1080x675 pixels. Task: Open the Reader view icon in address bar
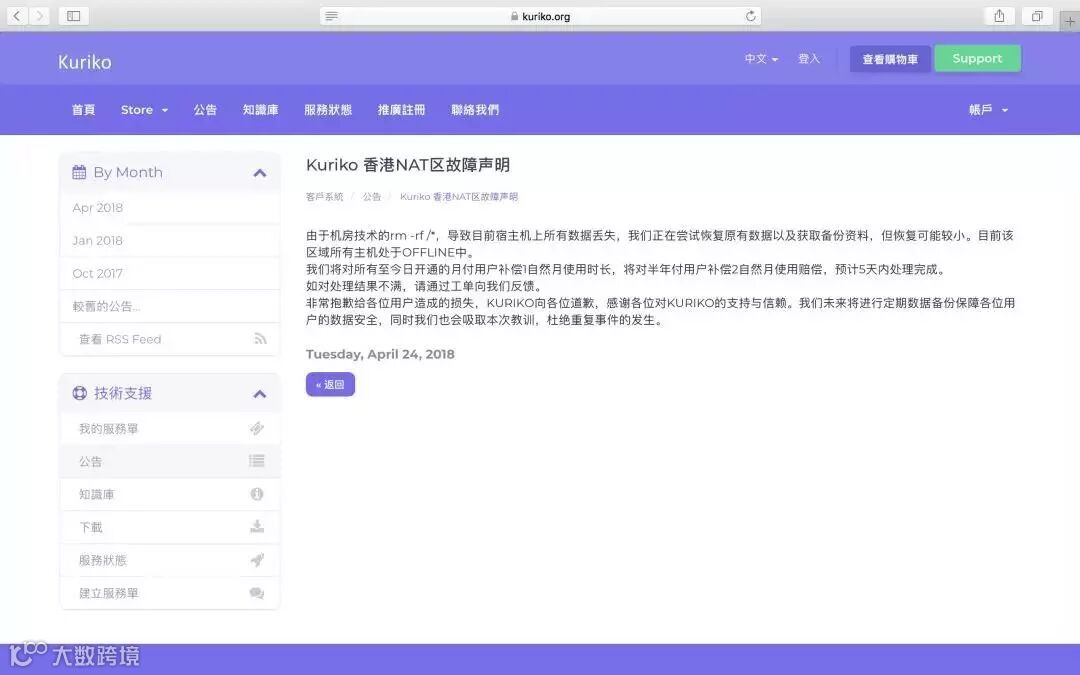pyautogui.click(x=331, y=16)
